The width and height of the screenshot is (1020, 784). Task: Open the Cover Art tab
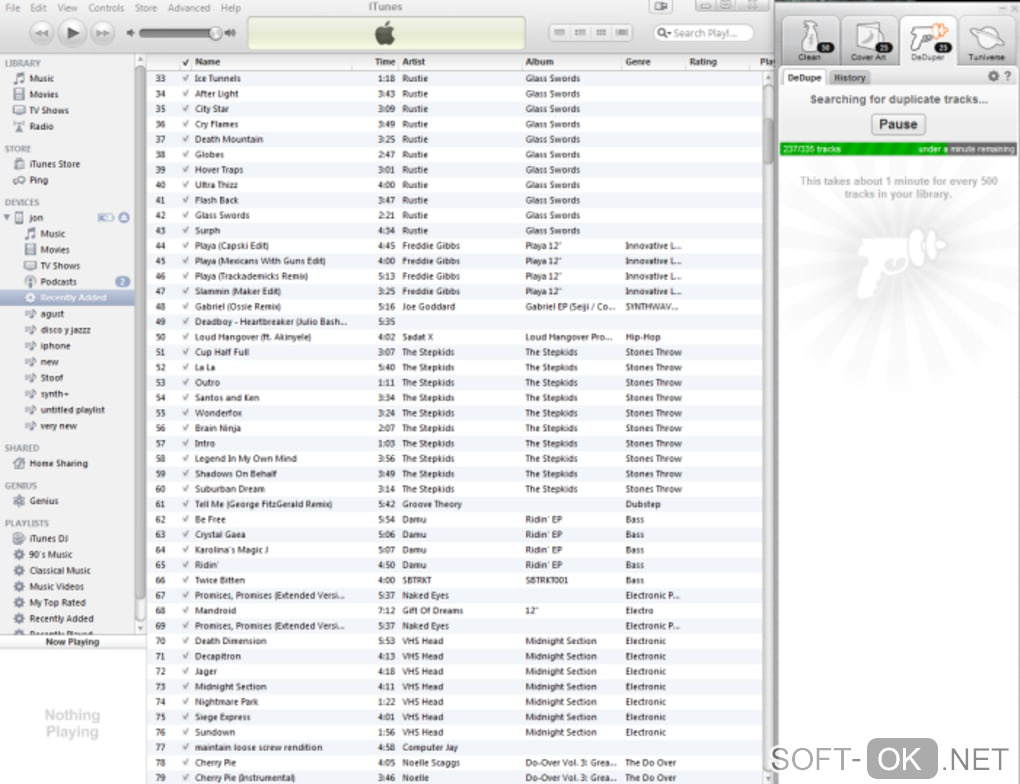pyautogui.click(x=869, y=41)
